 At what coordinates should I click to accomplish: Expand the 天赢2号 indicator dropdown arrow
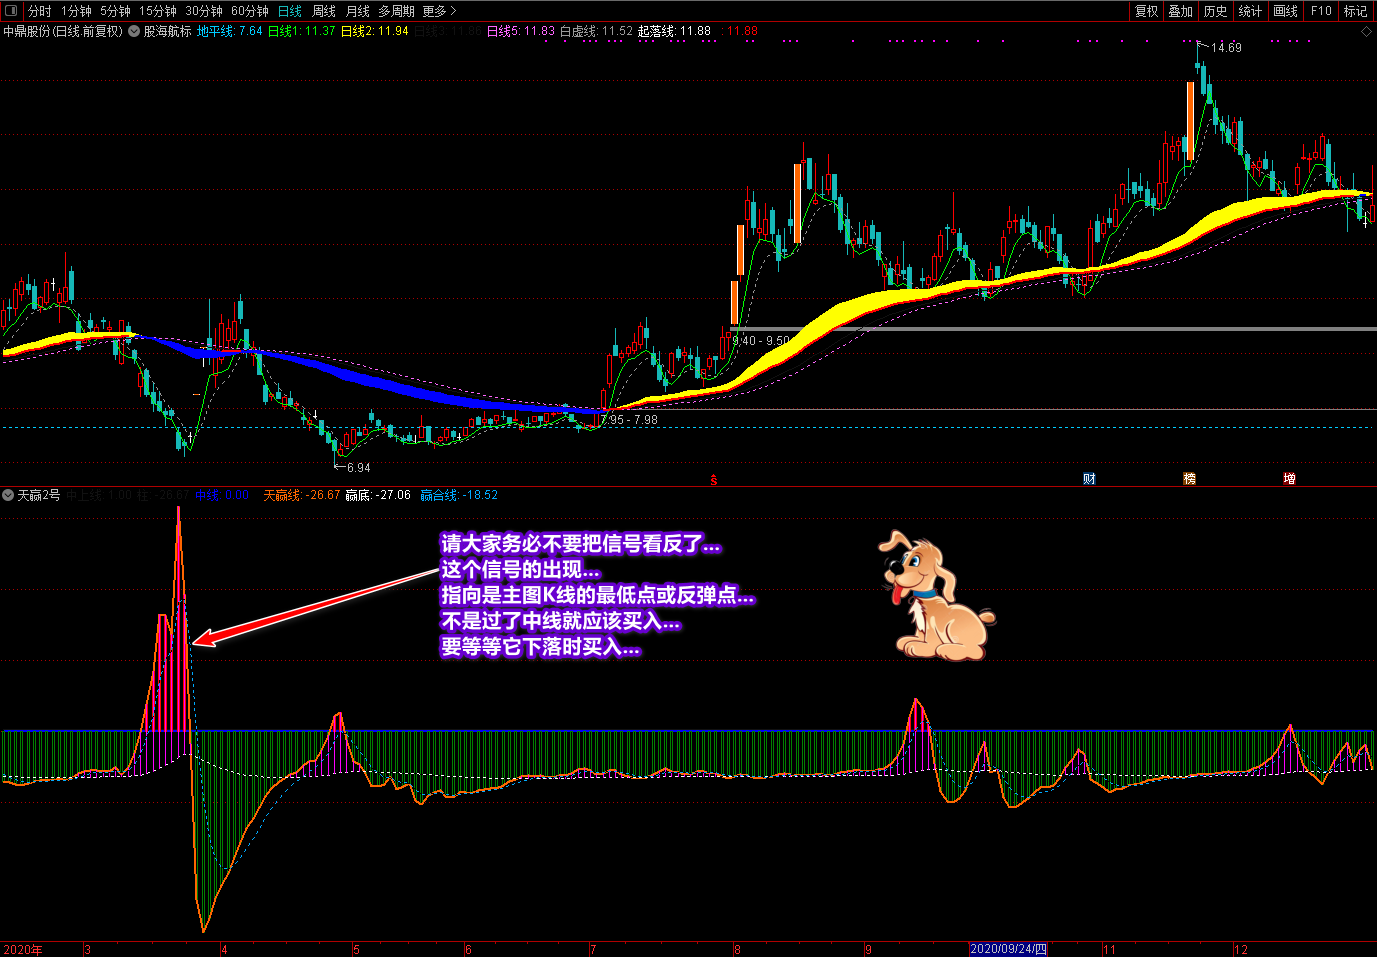click(x=8, y=495)
